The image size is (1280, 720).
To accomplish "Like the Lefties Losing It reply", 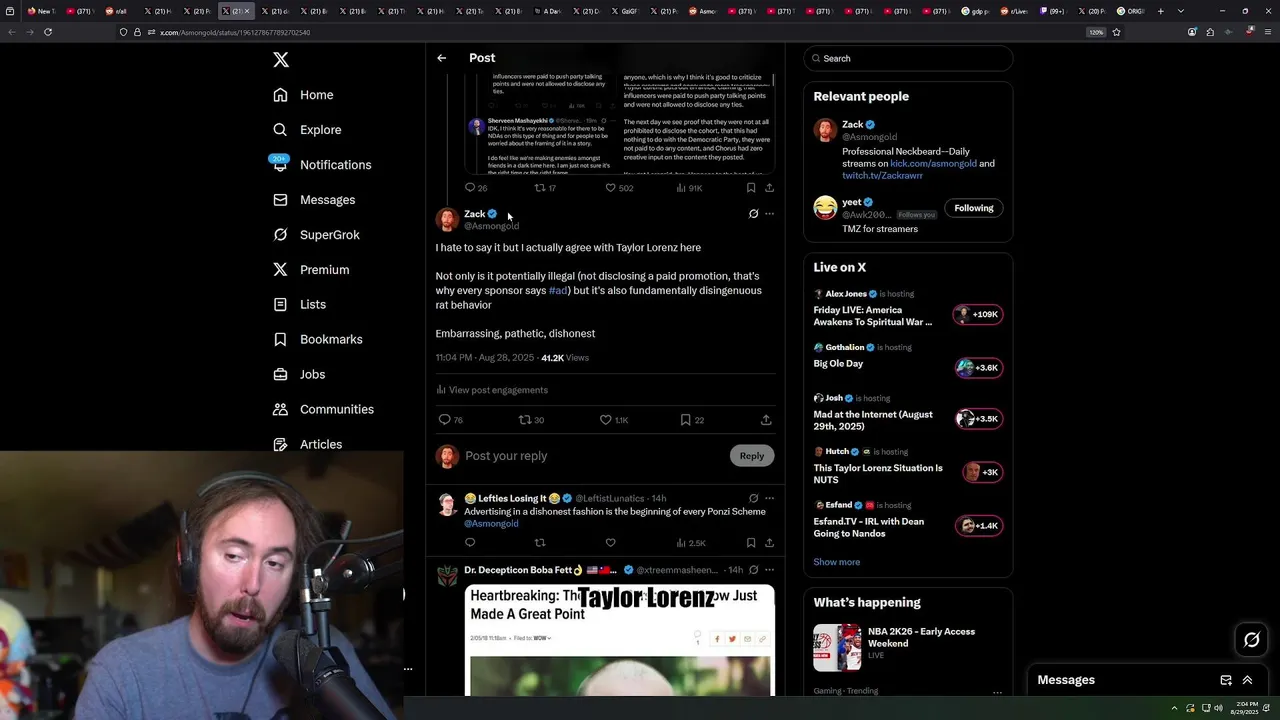I will point(610,543).
